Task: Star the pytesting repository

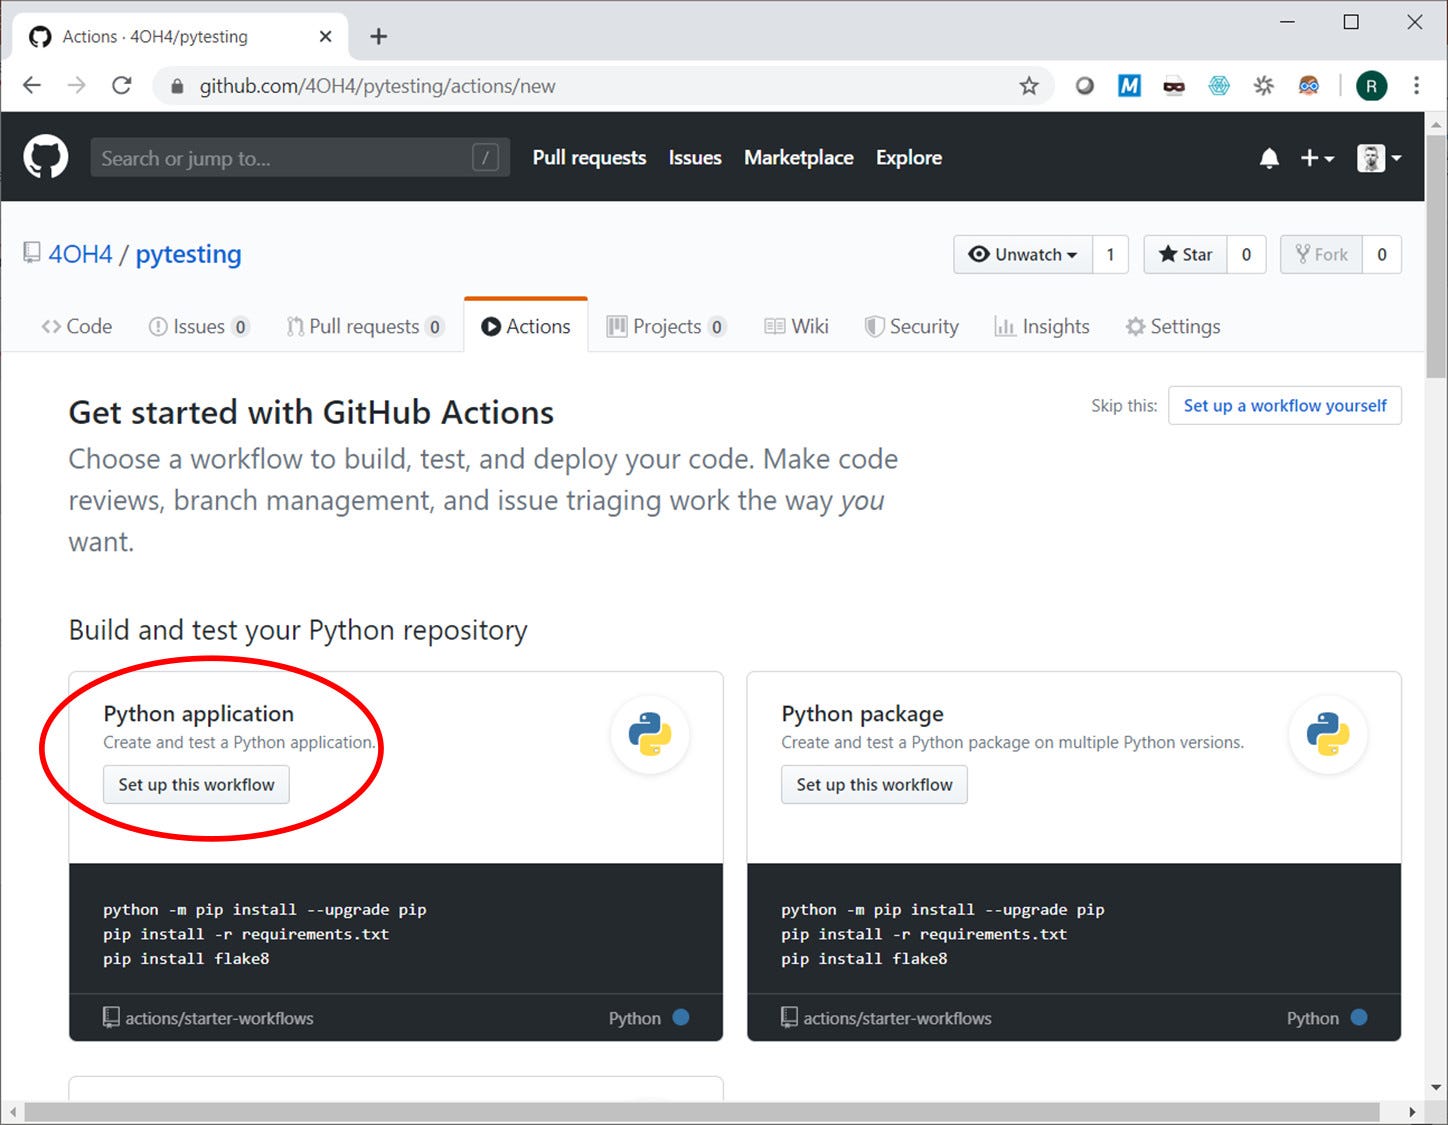Action: point(1184,254)
